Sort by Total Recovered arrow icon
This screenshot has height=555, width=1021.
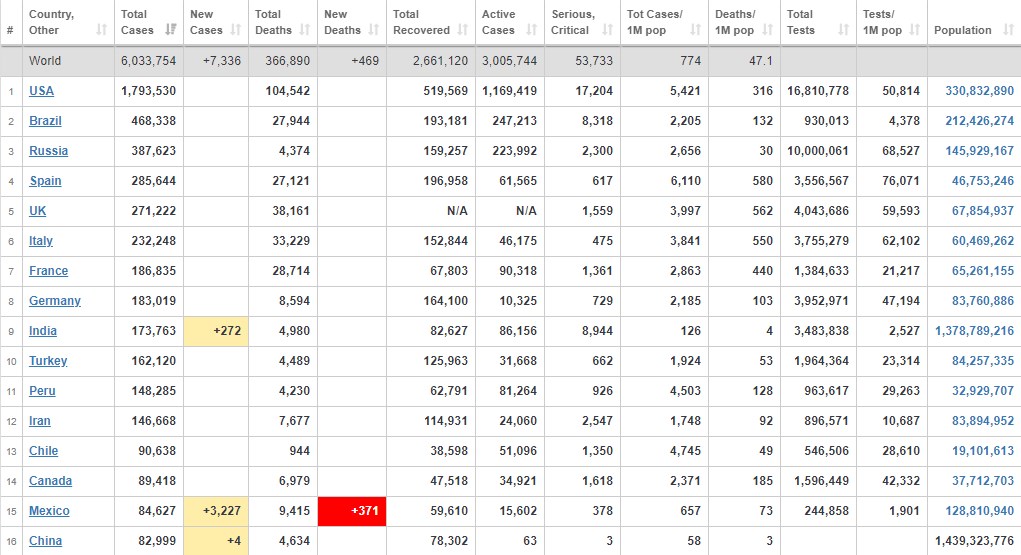tap(463, 30)
